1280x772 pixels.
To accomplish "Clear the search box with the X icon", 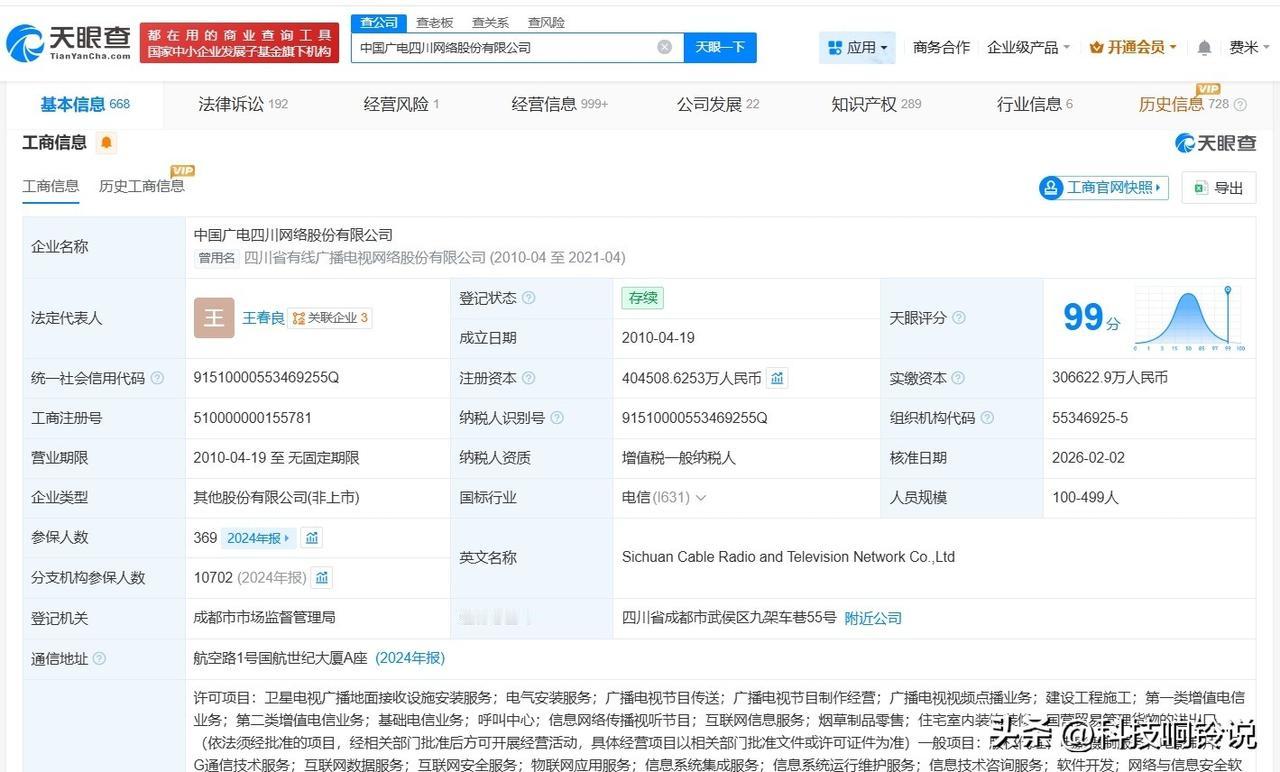I will pos(664,47).
